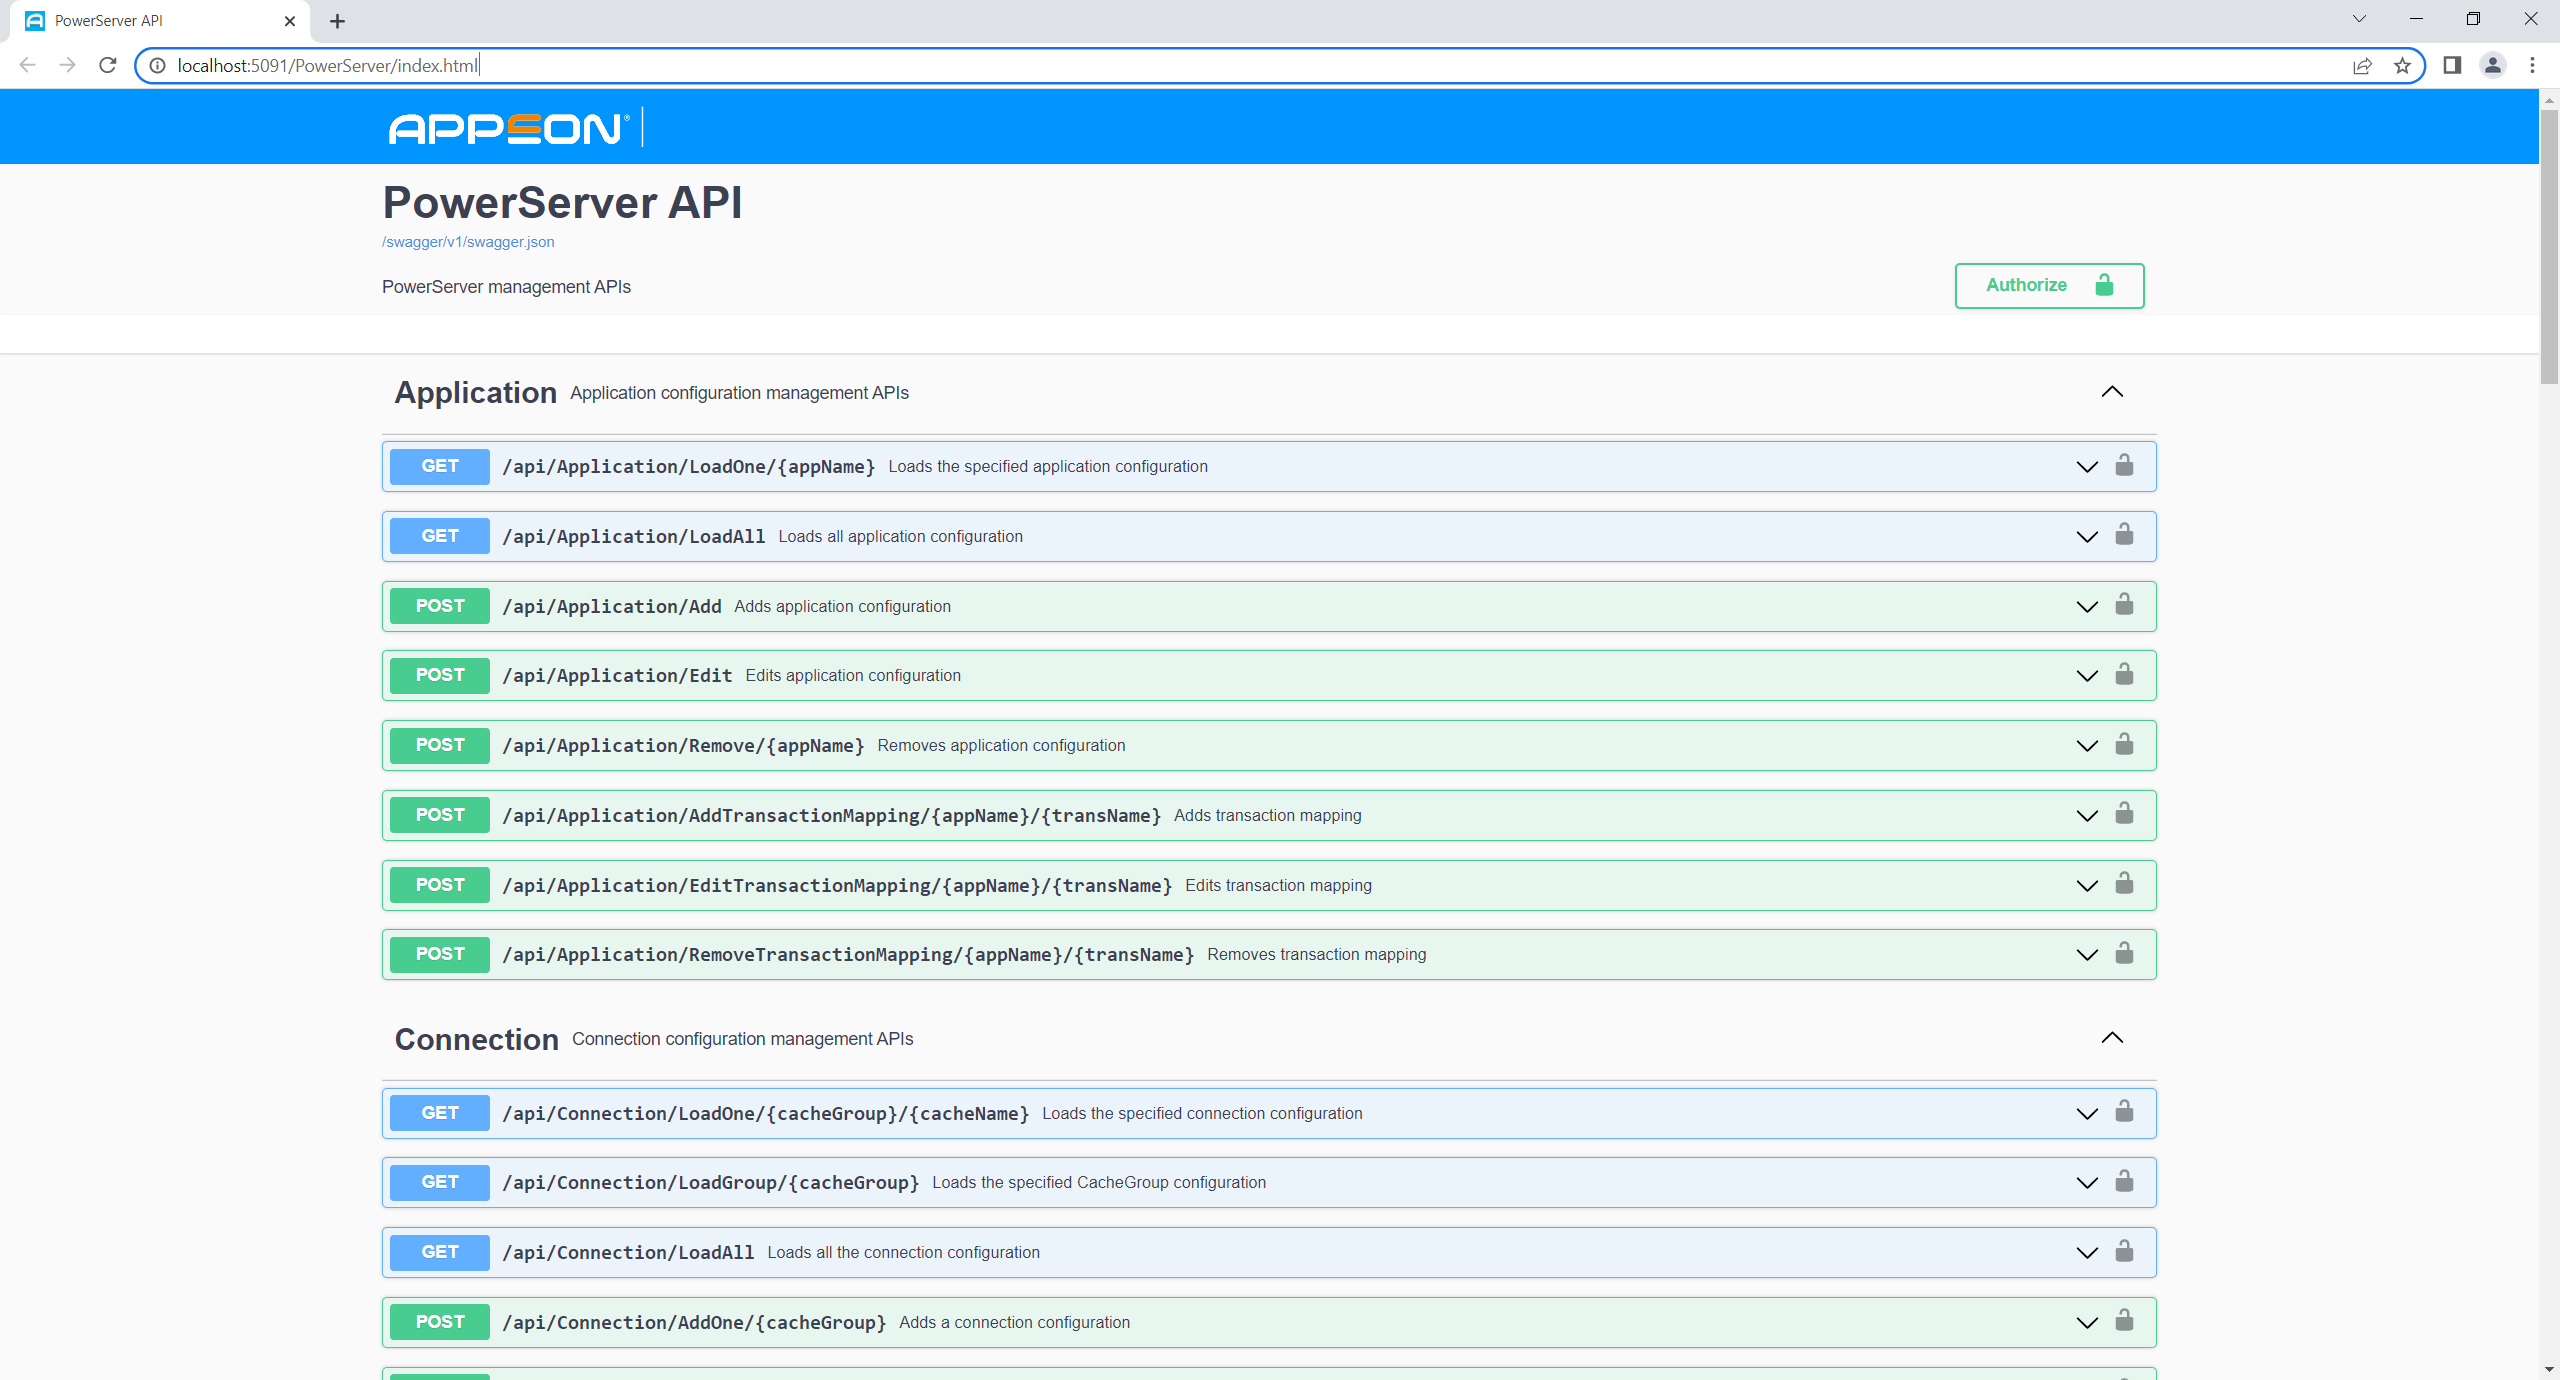Click the POST icon for Application Add

click(440, 605)
